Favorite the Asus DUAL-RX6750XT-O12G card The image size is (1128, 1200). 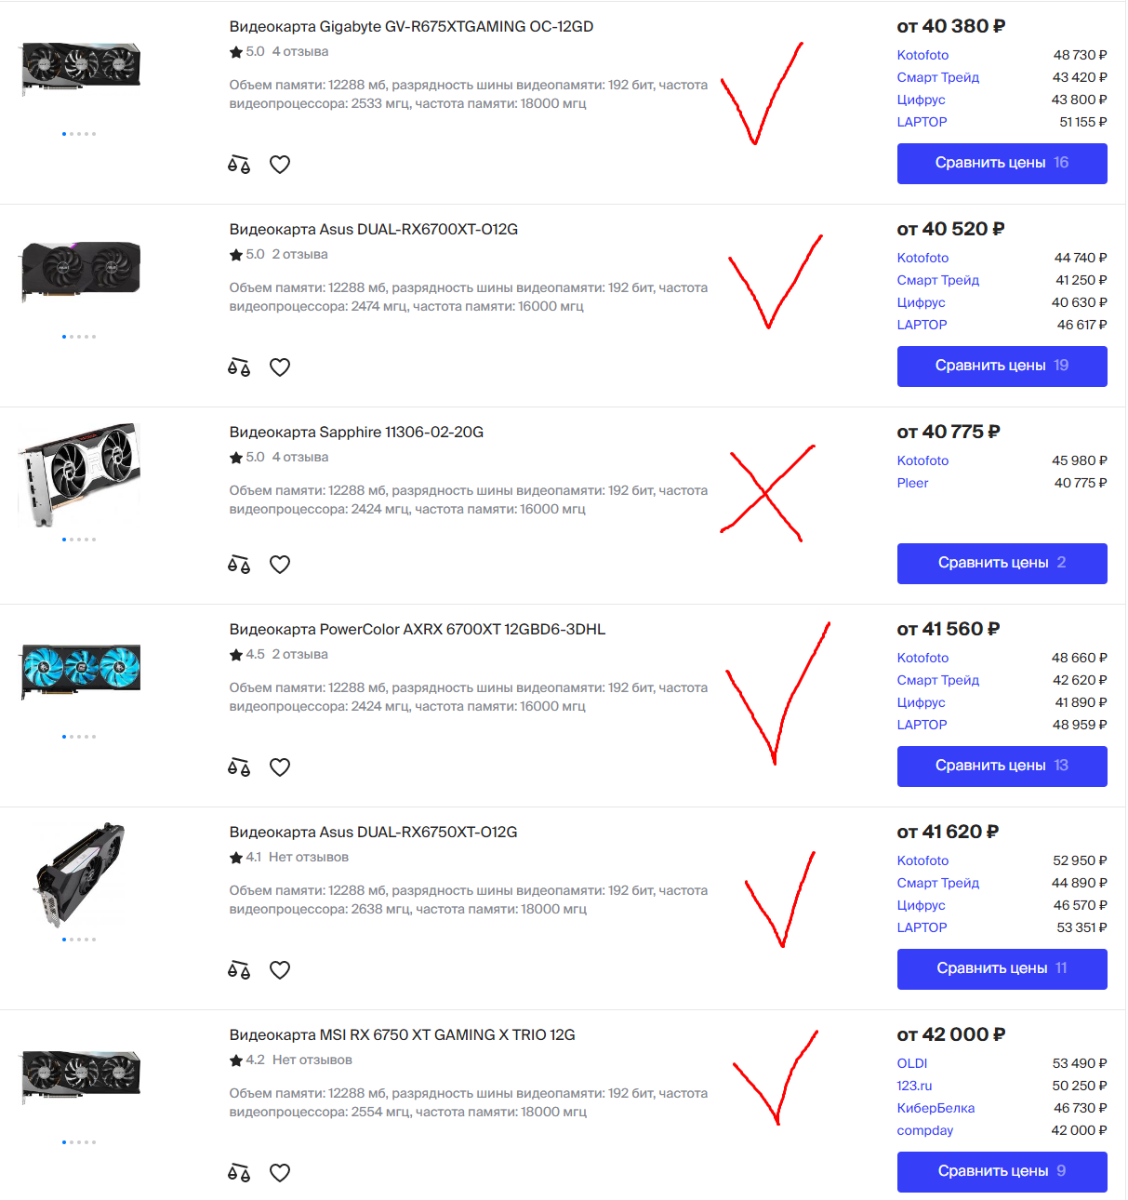280,970
